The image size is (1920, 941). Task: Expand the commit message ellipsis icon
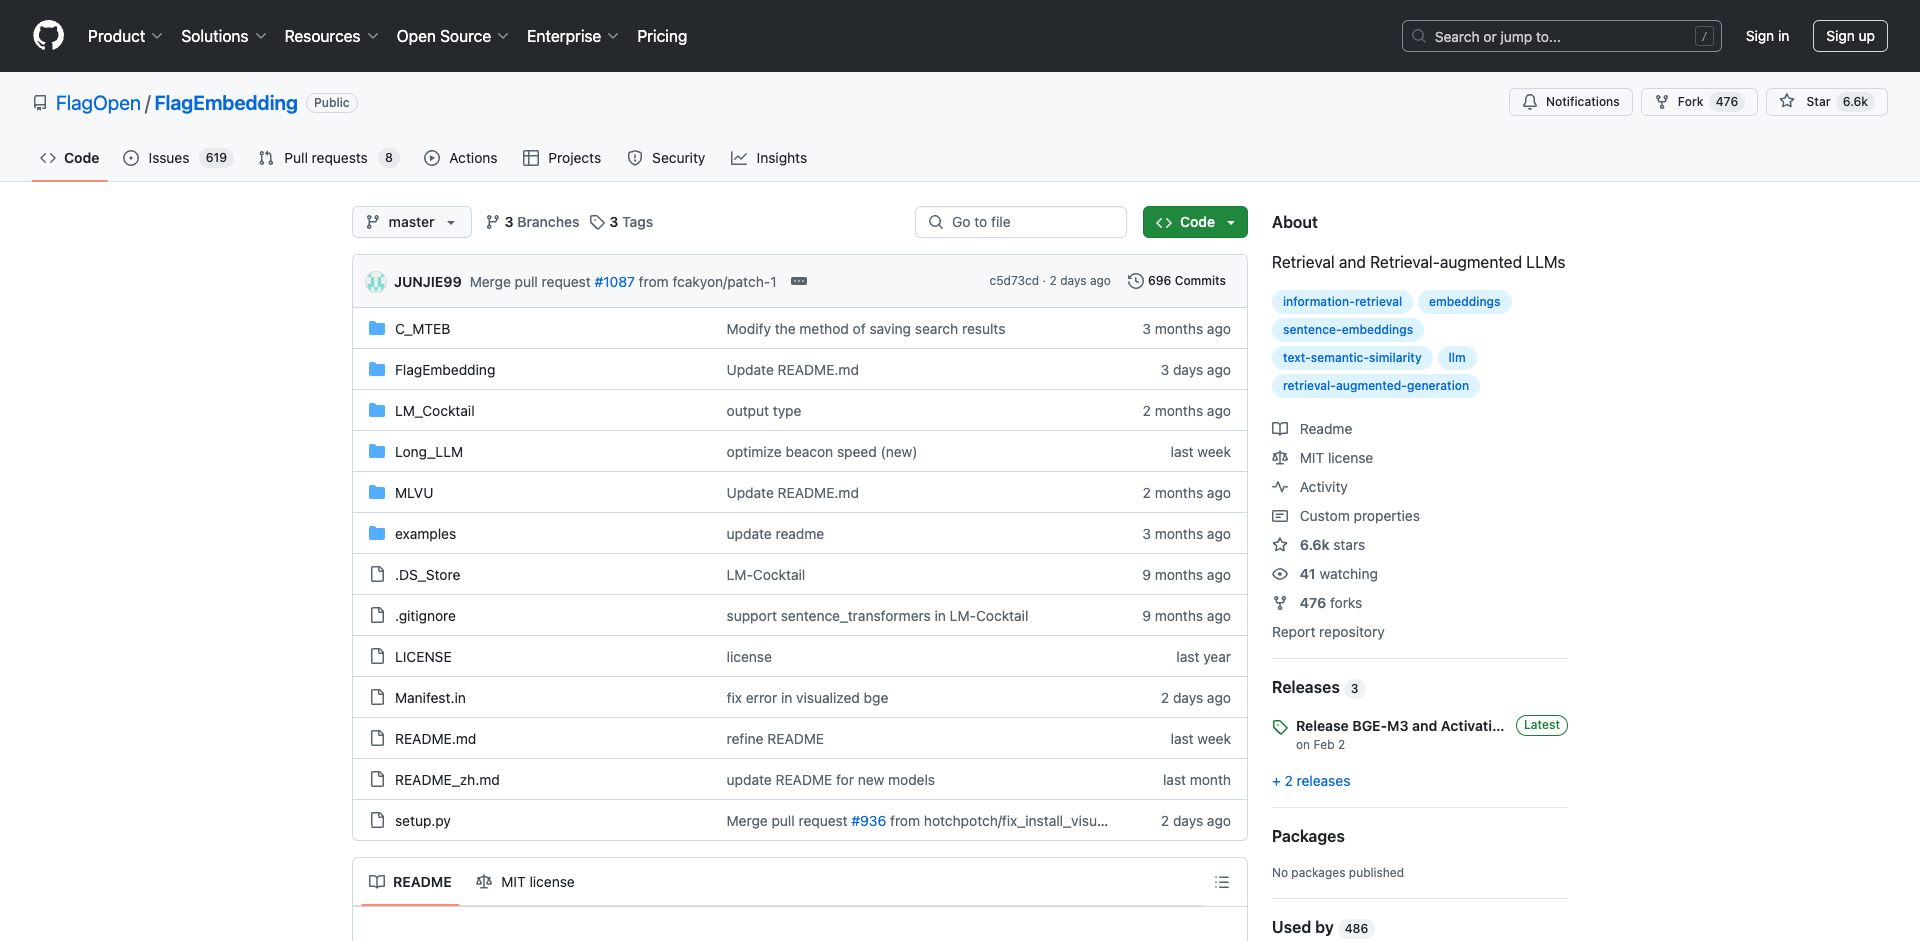[x=799, y=281]
